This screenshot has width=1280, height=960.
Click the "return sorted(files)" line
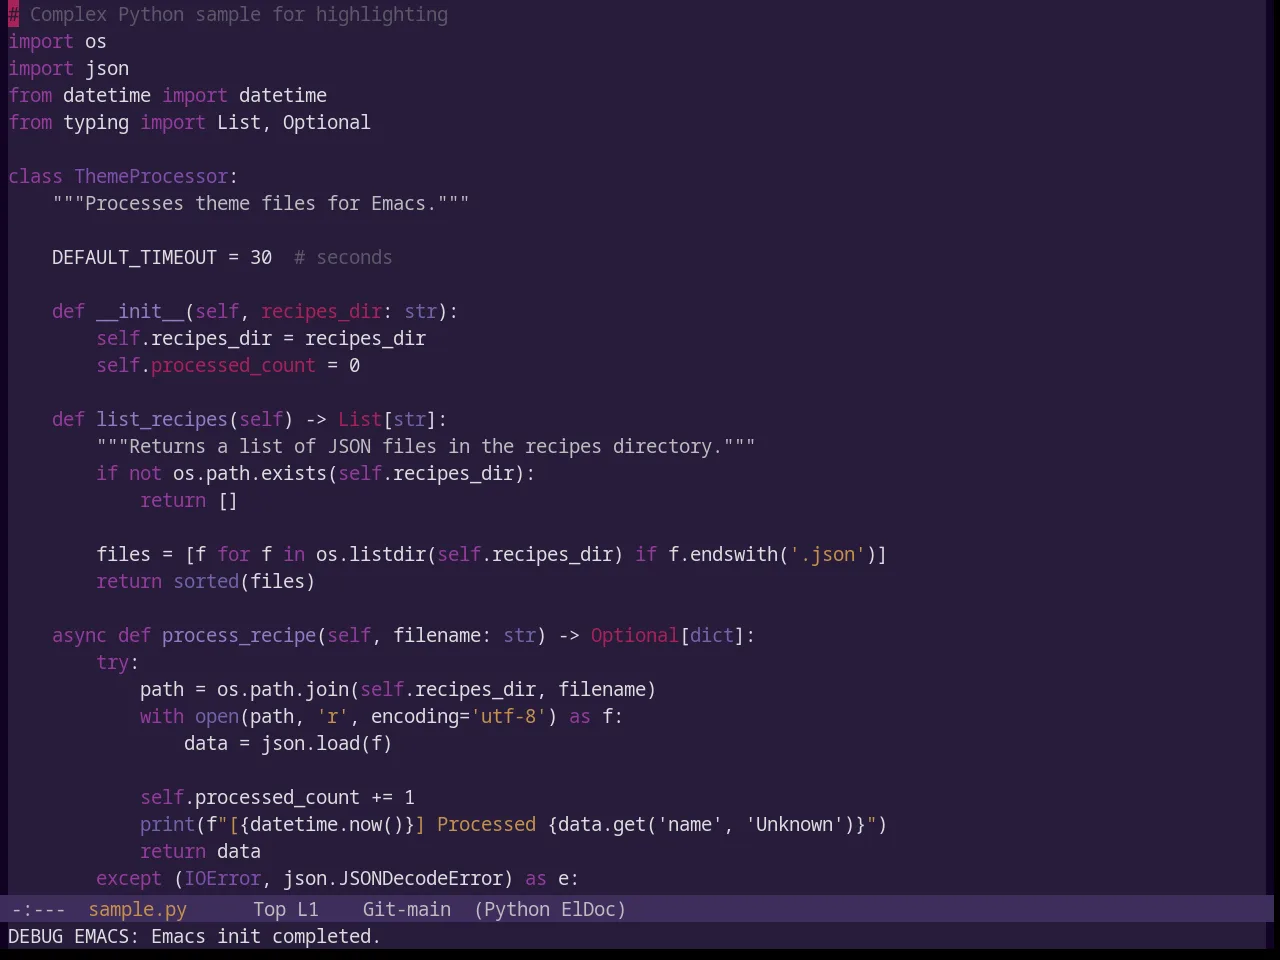(x=205, y=581)
